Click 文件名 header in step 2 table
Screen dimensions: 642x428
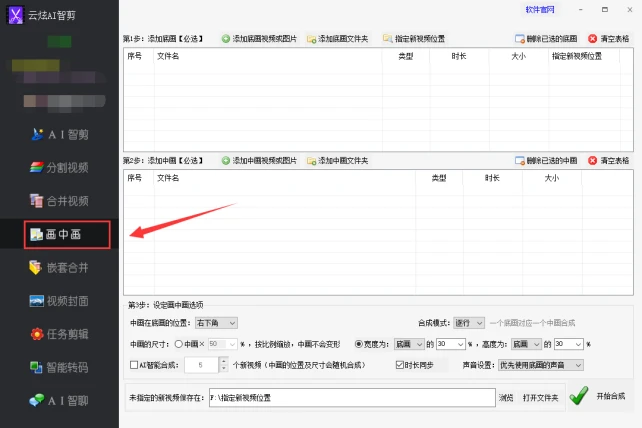168,178
